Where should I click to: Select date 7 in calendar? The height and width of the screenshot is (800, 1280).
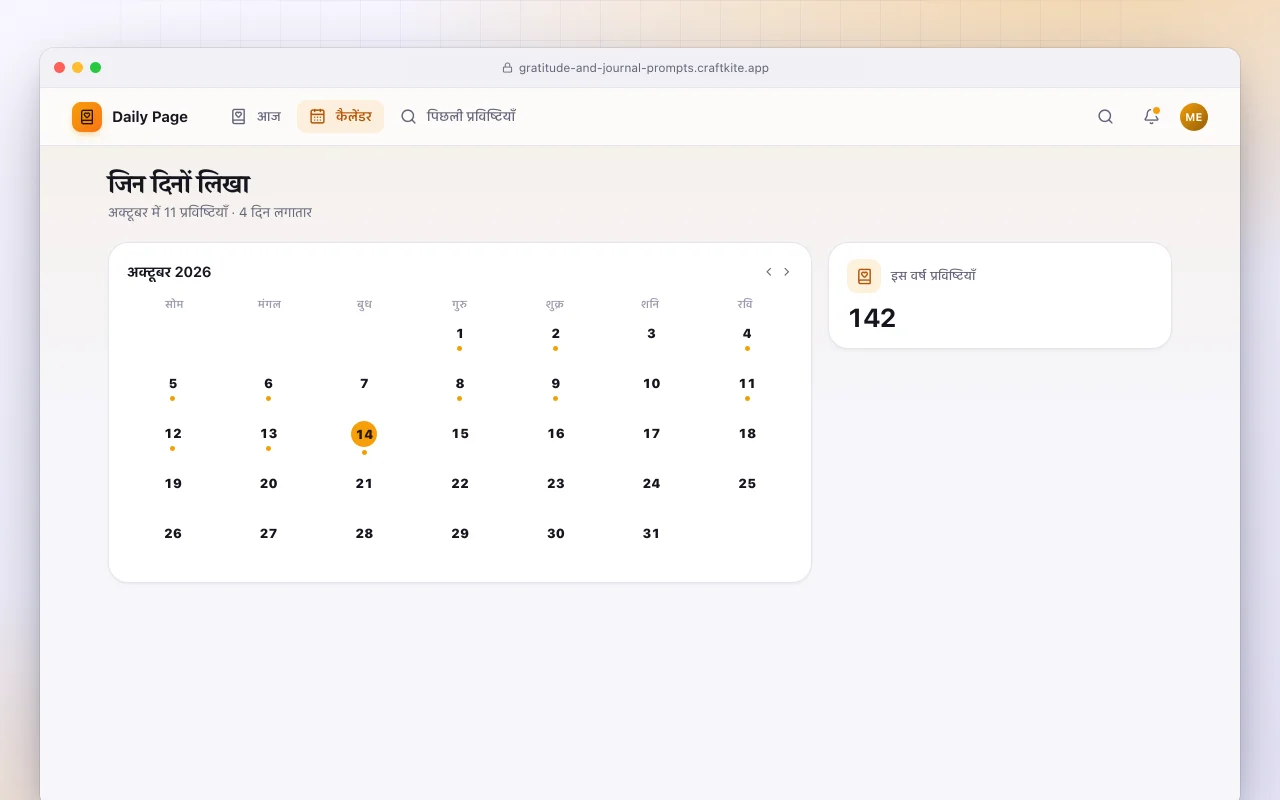click(364, 386)
